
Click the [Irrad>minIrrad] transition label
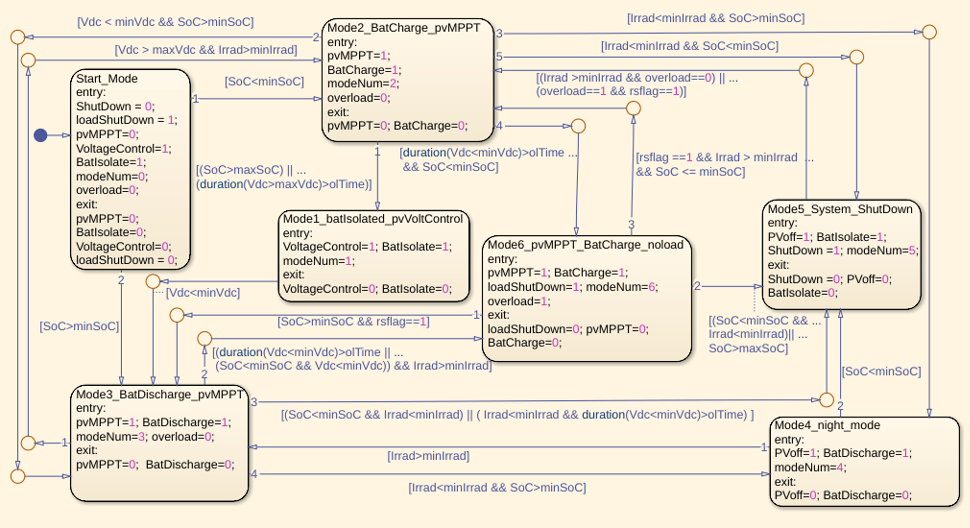point(428,456)
